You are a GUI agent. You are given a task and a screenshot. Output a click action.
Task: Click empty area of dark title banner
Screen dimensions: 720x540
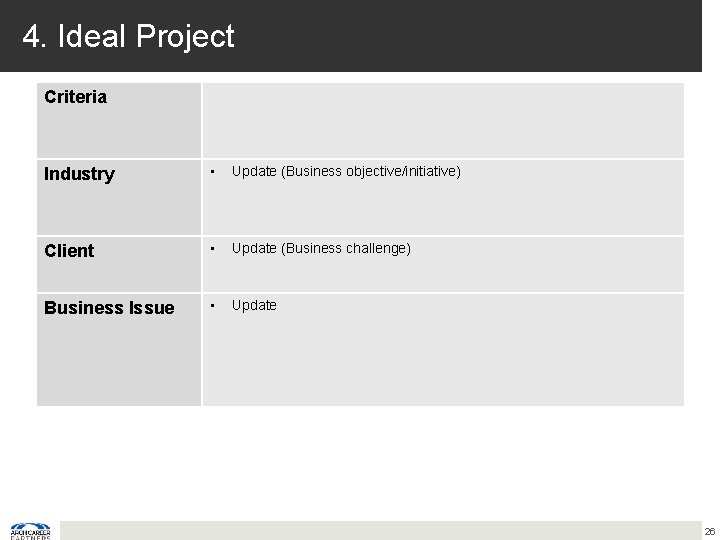pos(480,37)
